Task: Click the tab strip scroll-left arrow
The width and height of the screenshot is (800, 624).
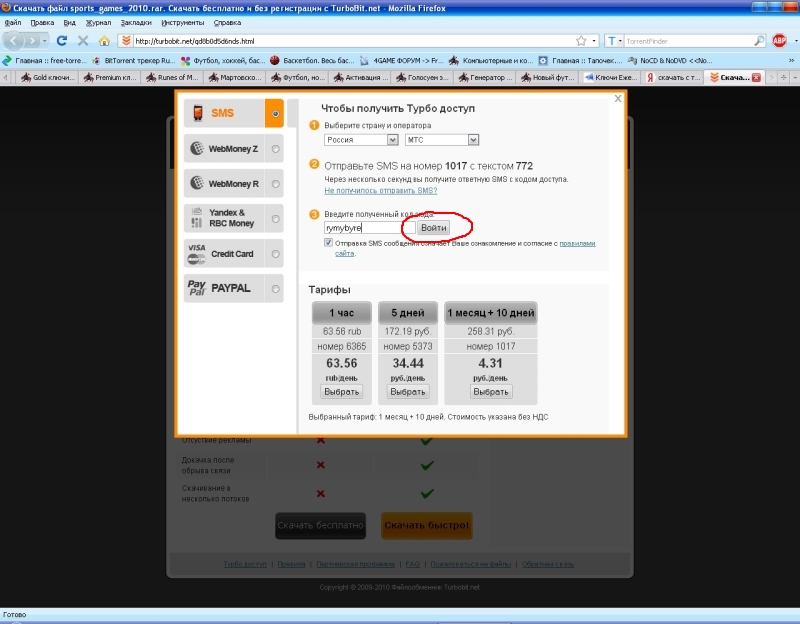Action: (6, 78)
